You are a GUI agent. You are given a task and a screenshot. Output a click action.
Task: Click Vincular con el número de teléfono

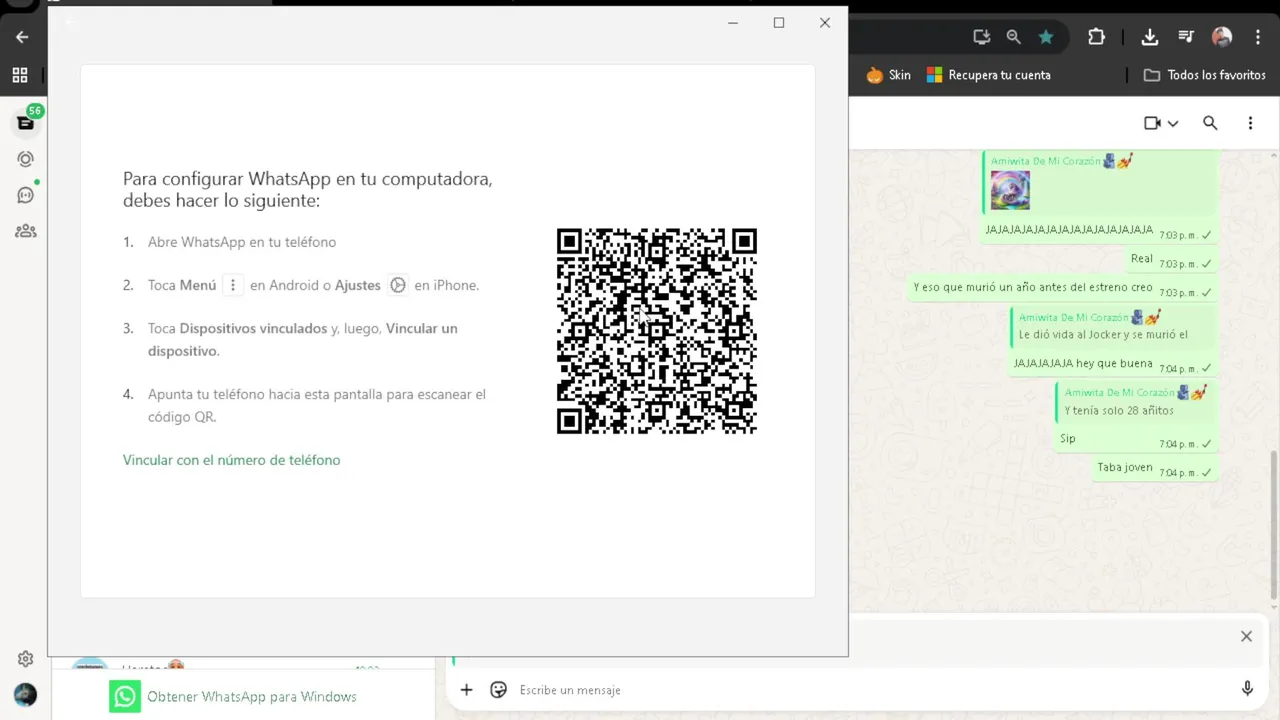pyautogui.click(x=231, y=460)
